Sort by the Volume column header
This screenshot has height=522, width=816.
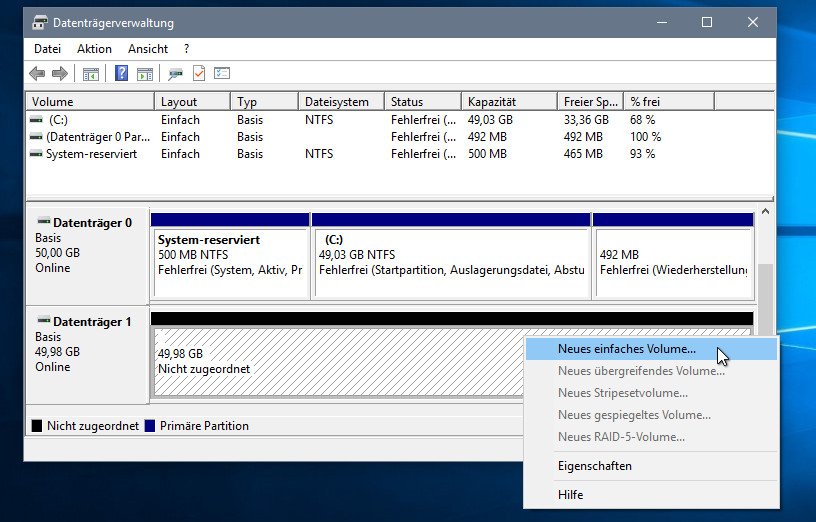(x=91, y=101)
